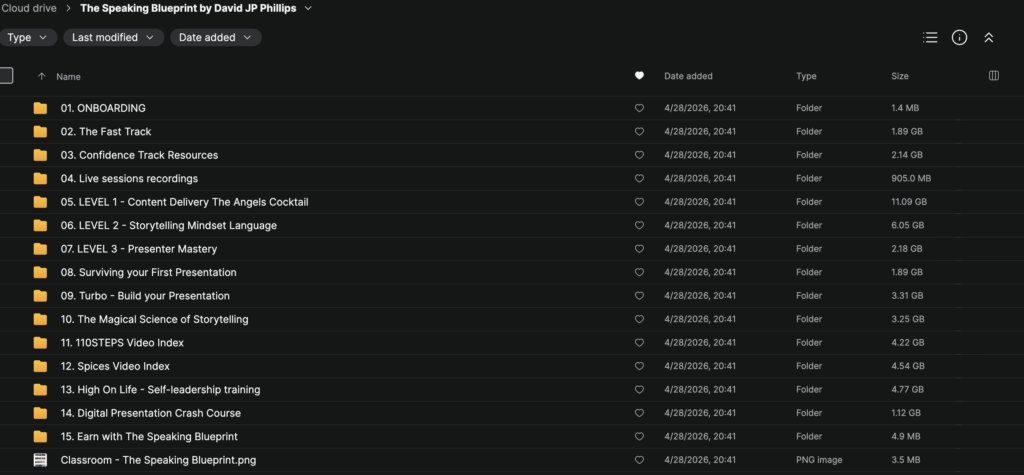Click folder icon for 01. ONBOARDING

pyautogui.click(x=40, y=108)
